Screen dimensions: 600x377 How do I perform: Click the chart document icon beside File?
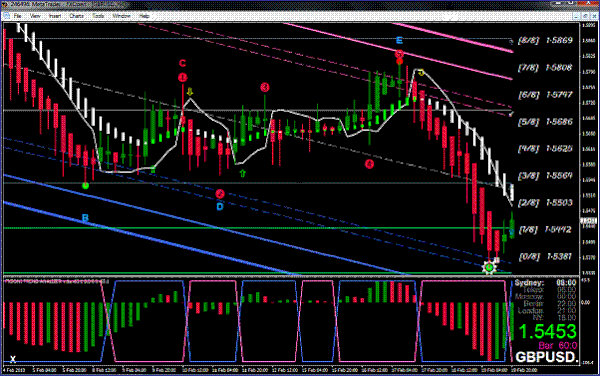(x=6, y=16)
